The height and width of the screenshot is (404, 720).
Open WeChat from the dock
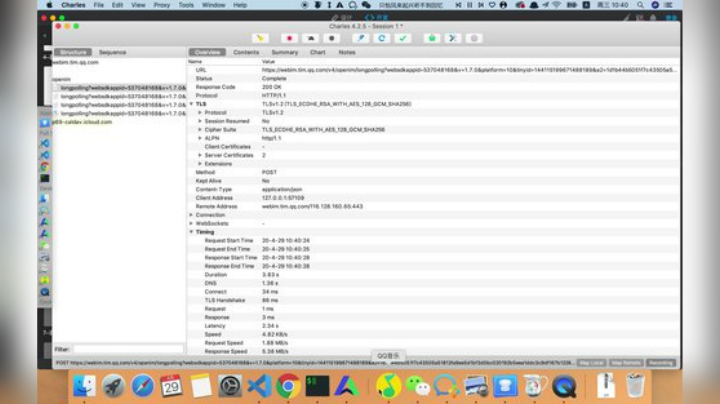(x=417, y=386)
